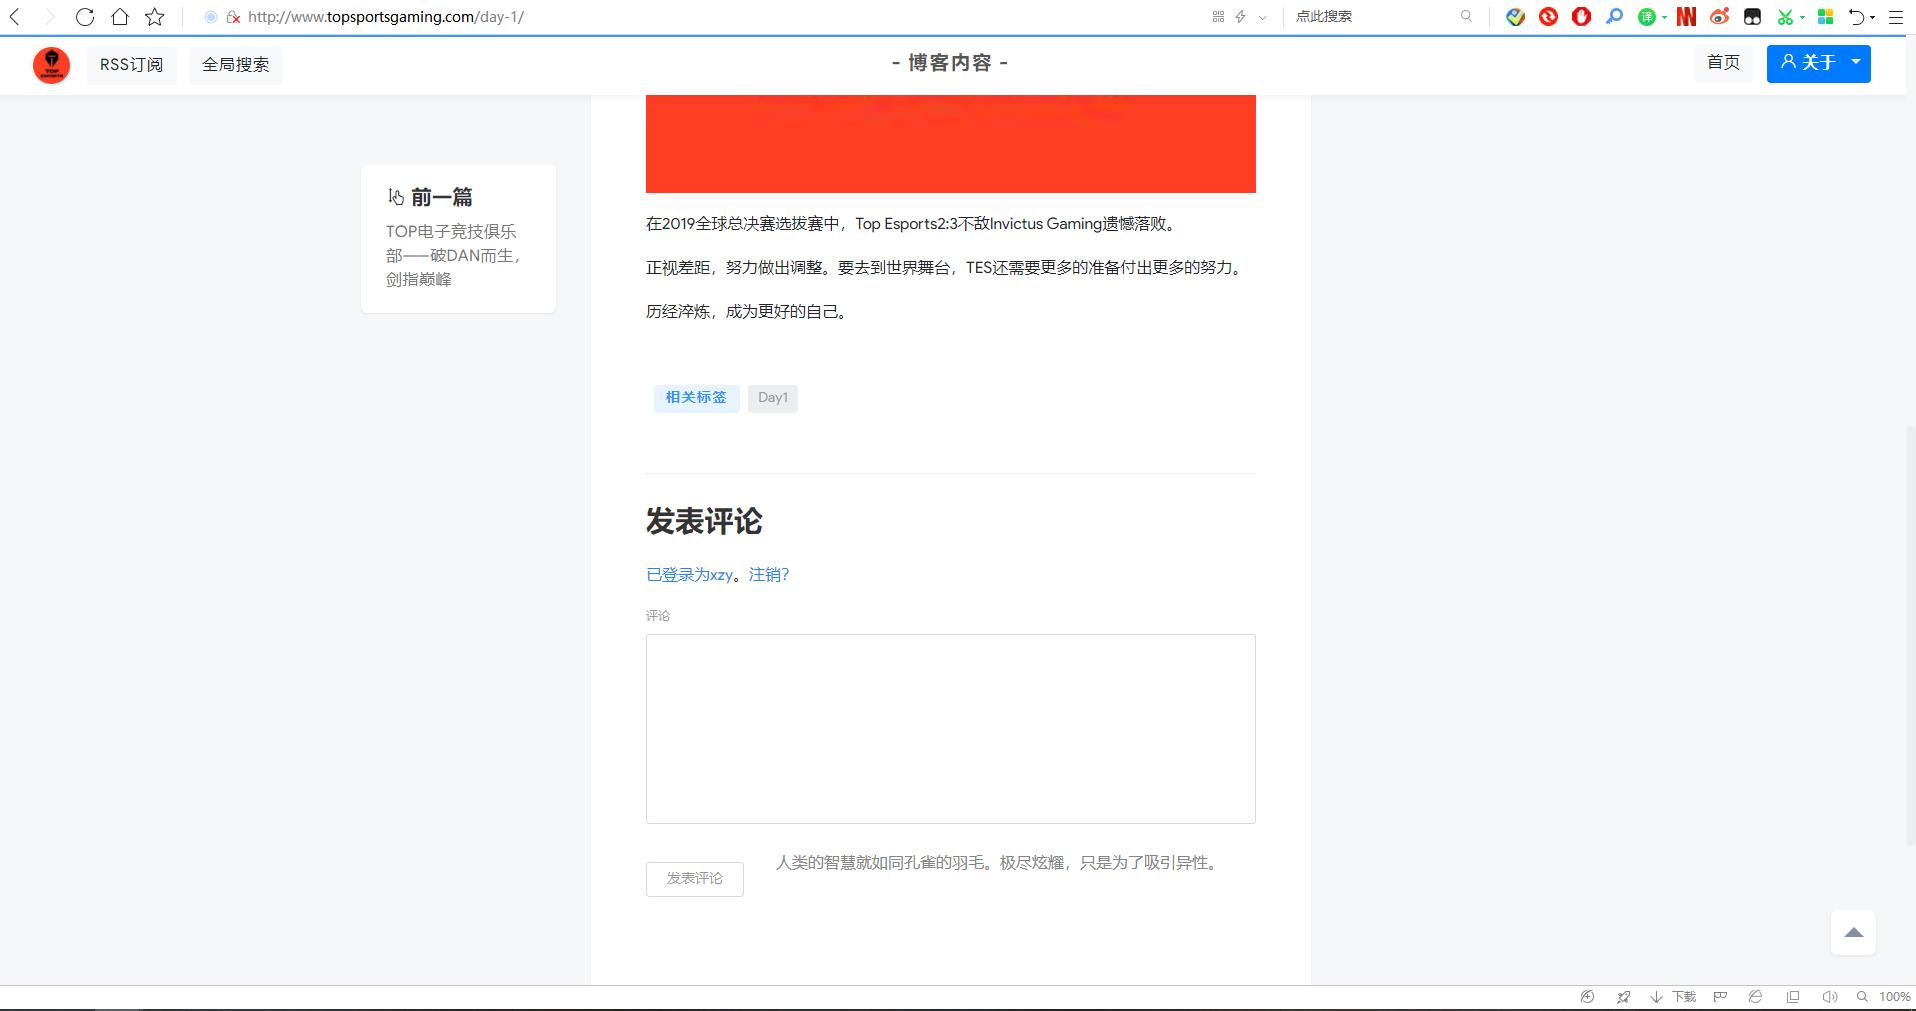Switch to IE compatibility mode icon

[1755, 997]
